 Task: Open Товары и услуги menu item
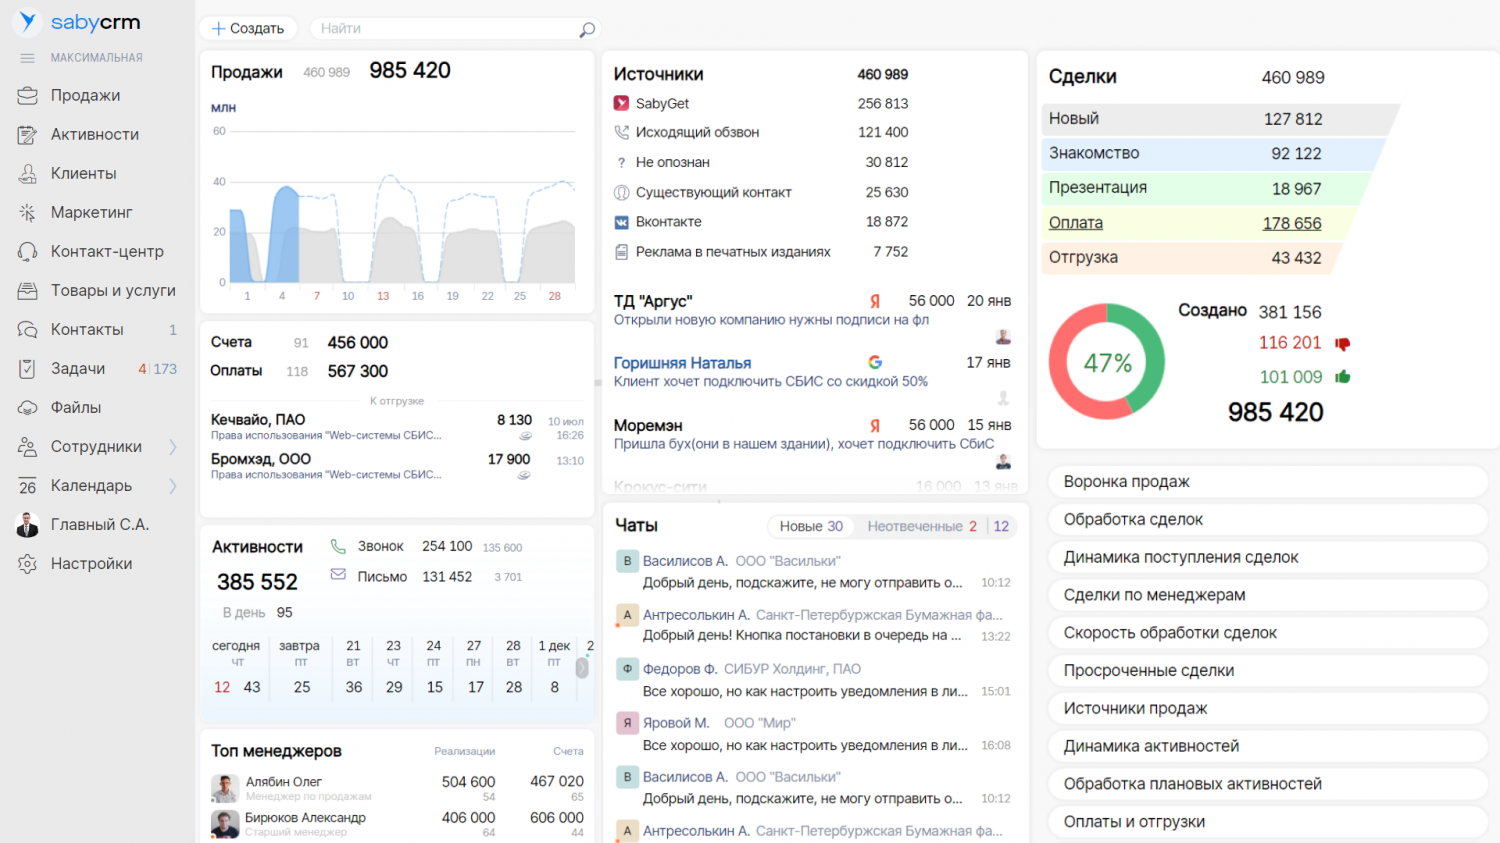[113, 290]
